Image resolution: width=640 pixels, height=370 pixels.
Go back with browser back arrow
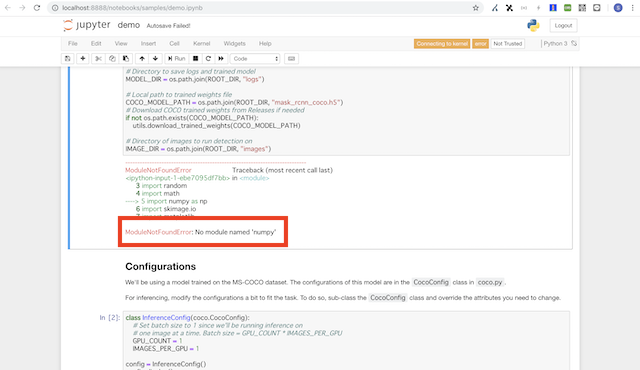8,8
